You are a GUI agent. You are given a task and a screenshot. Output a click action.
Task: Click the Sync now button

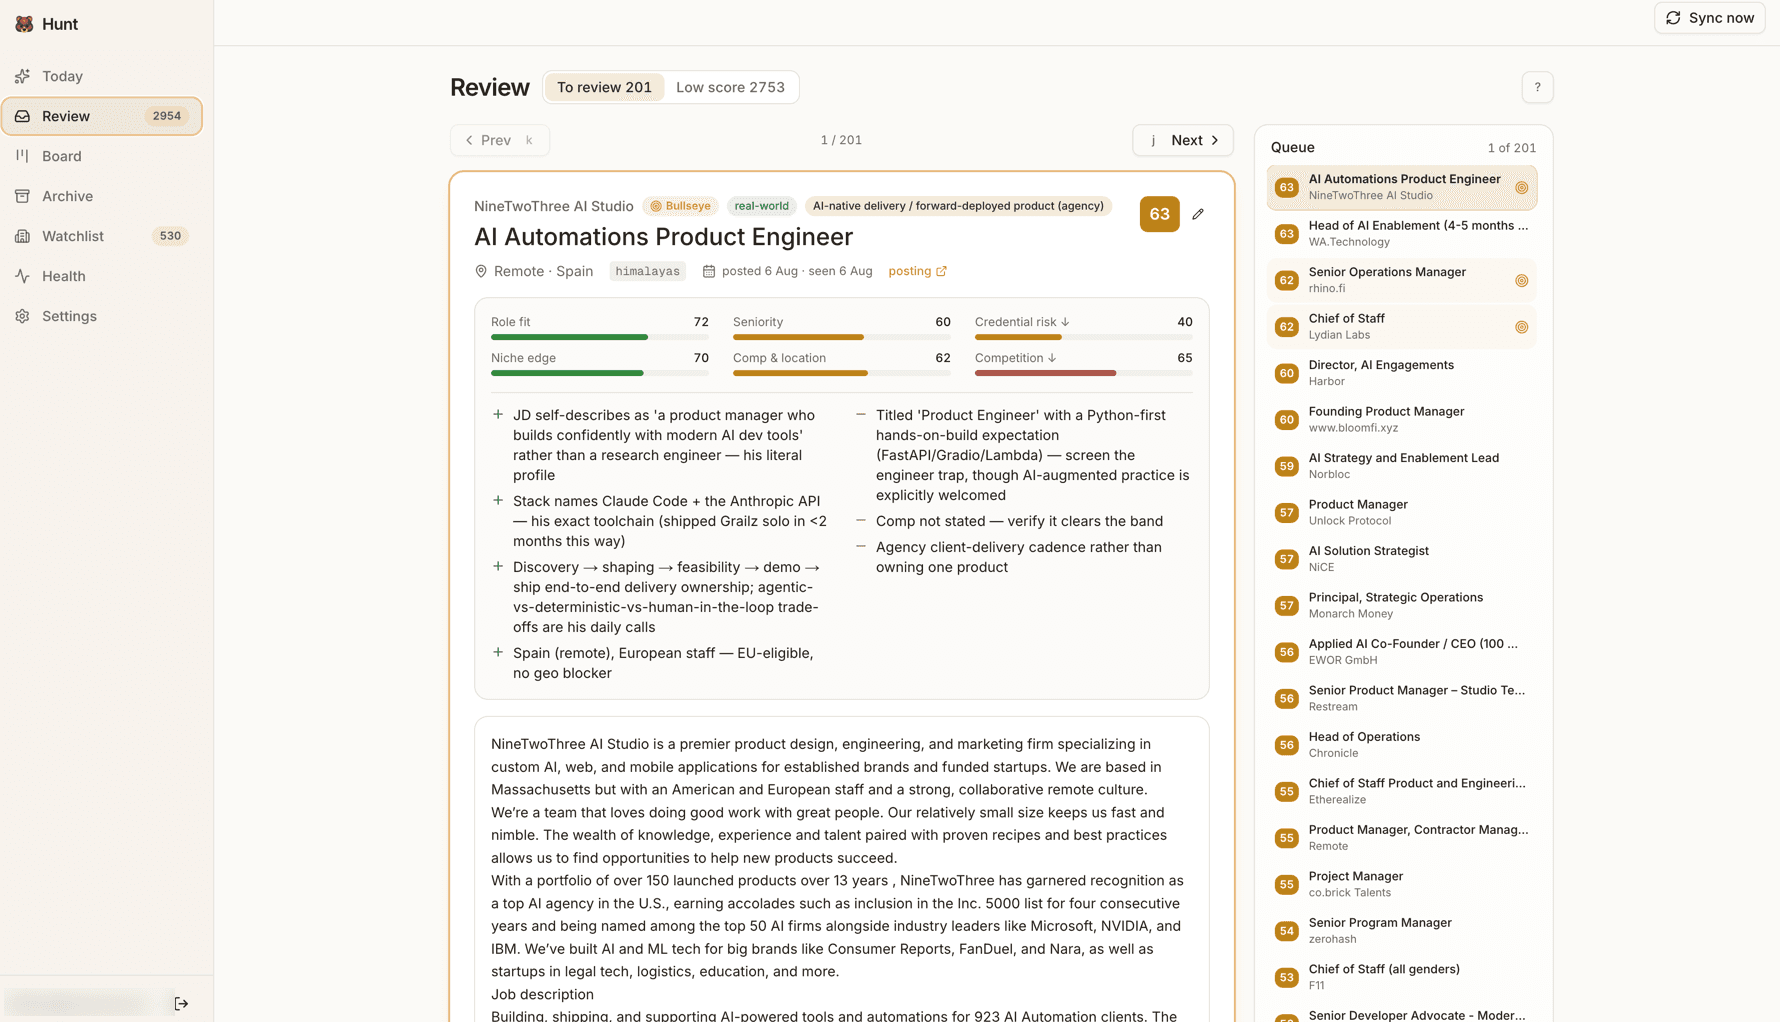[1710, 18]
